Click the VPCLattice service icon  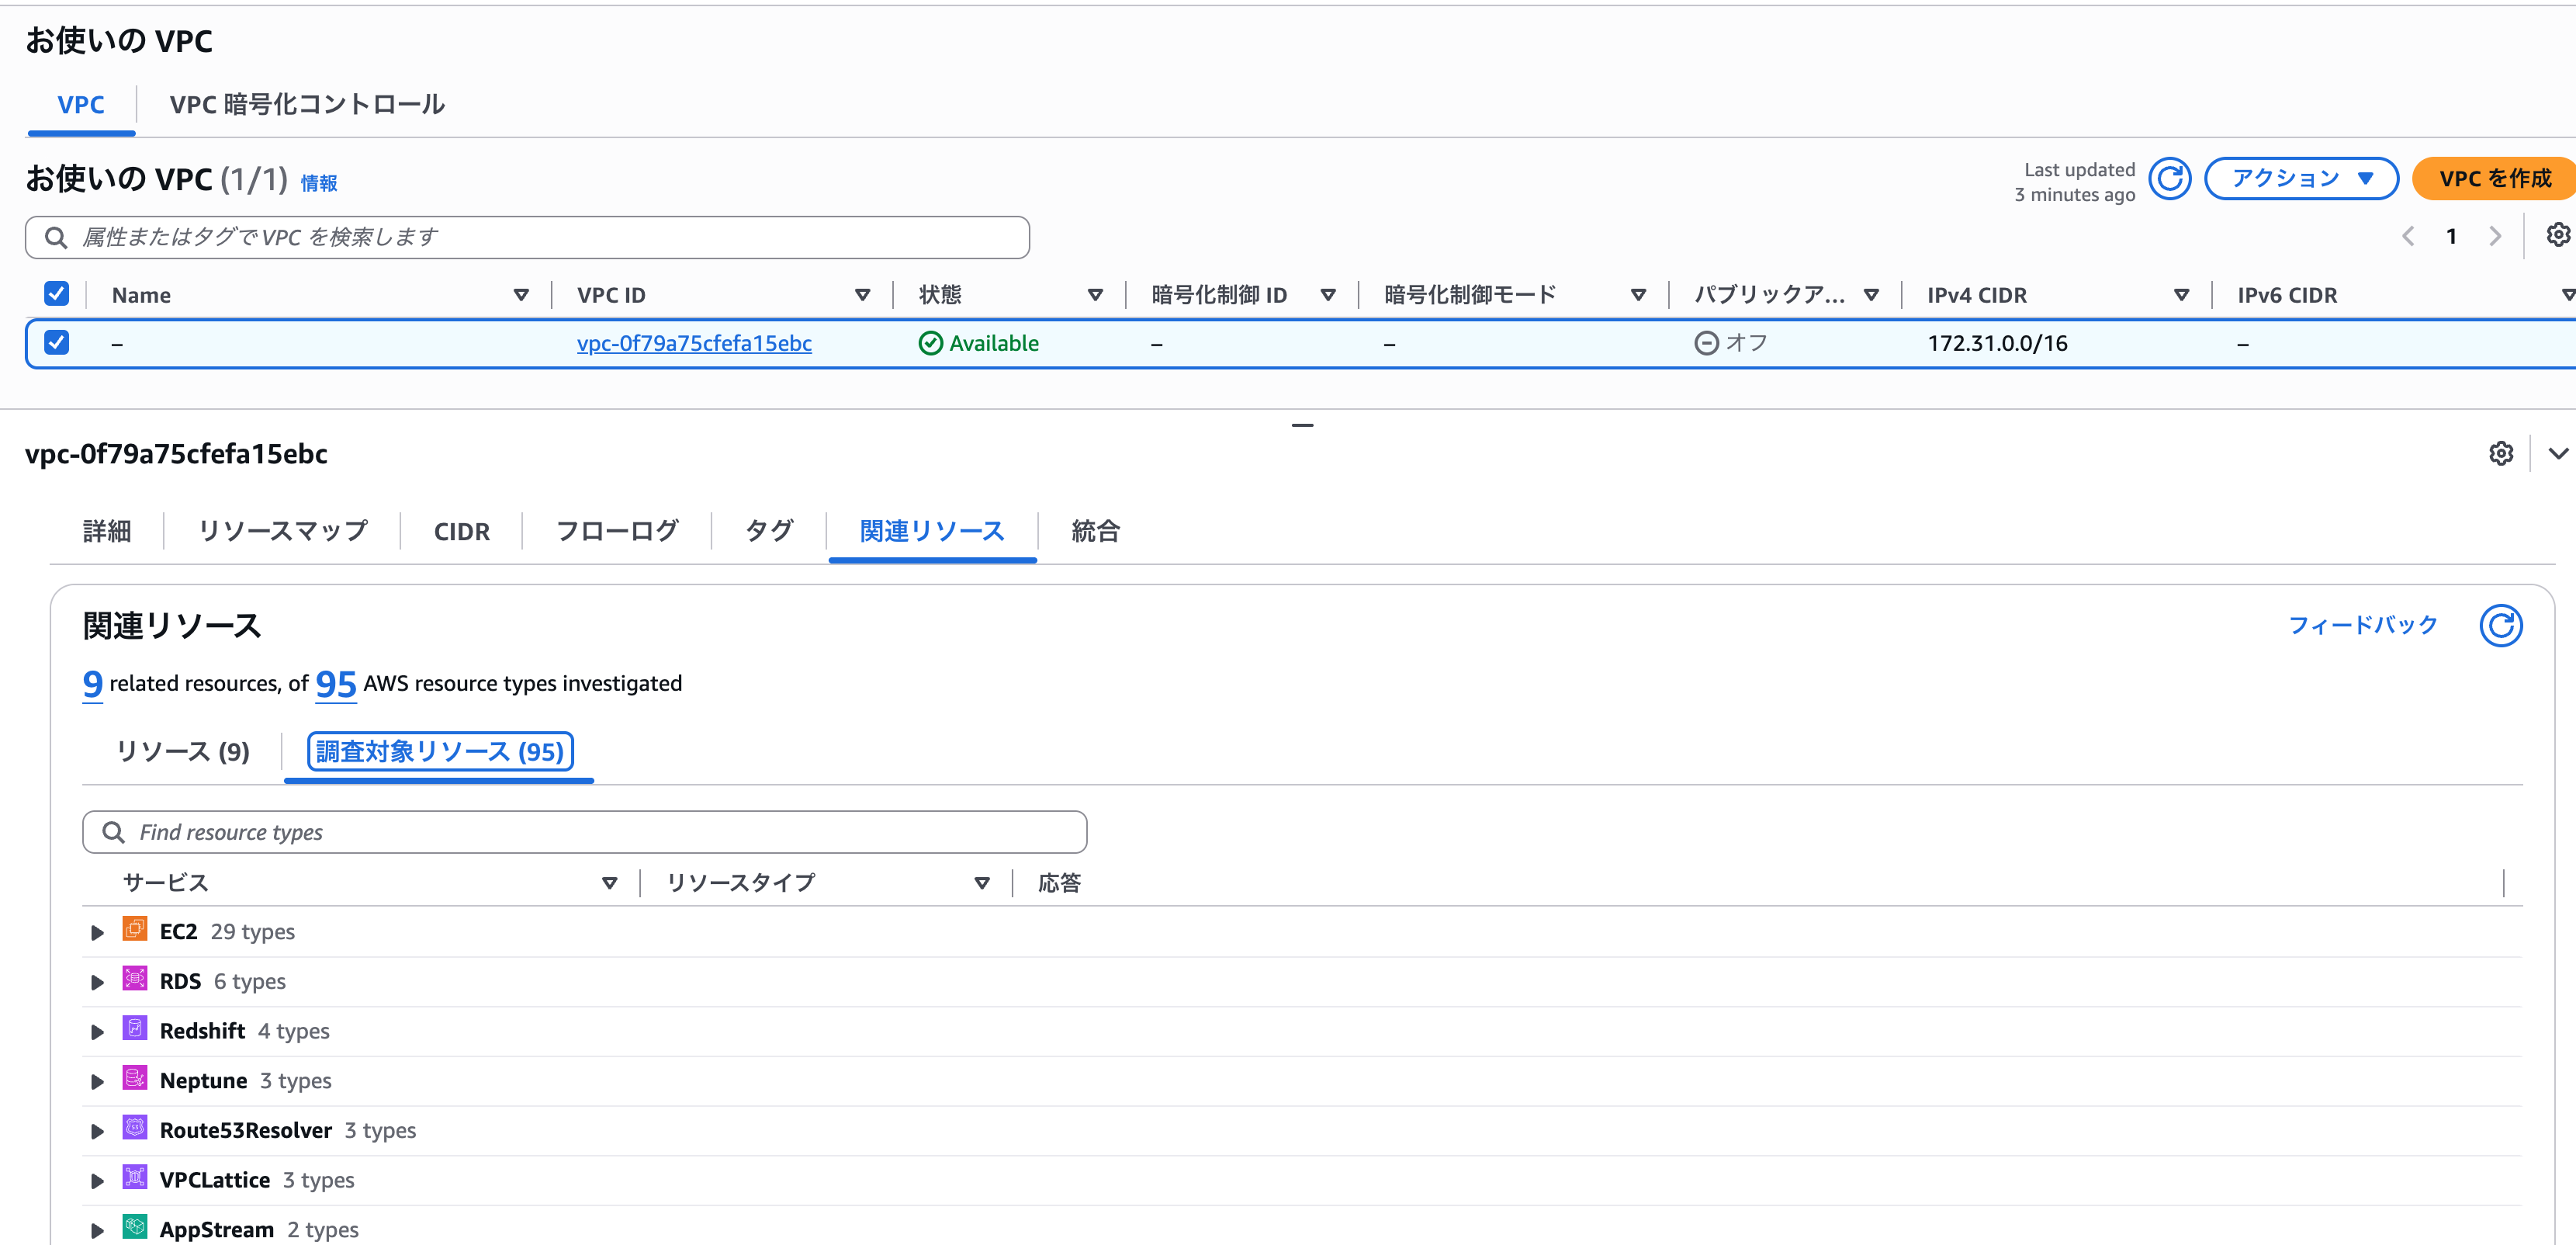pos(135,1177)
